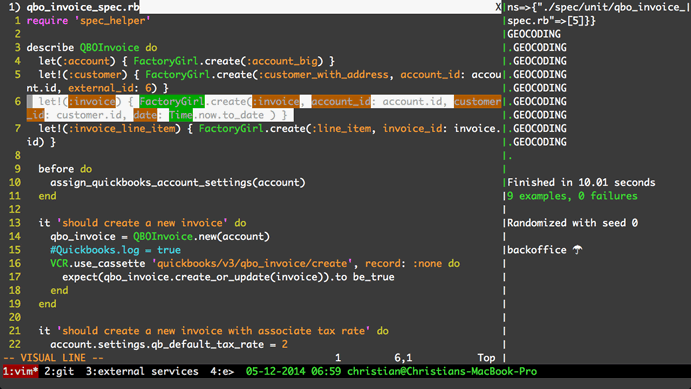Click 'be_true' on line 17
The image size is (691, 389).
coord(374,277)
